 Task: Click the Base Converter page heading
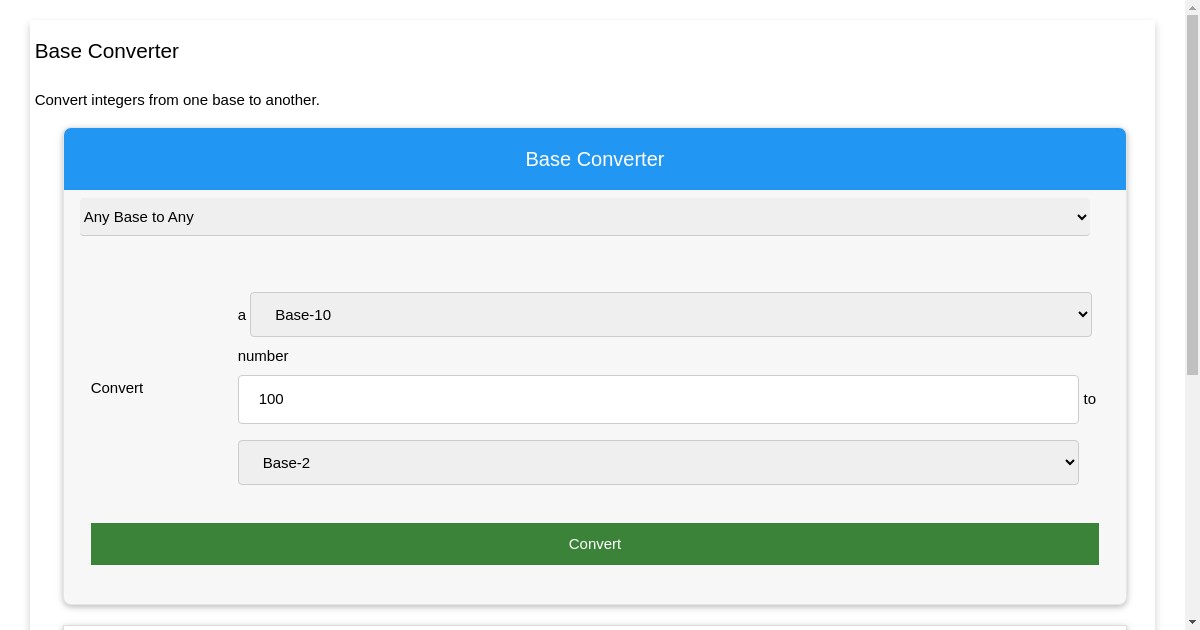coord(106,51)
